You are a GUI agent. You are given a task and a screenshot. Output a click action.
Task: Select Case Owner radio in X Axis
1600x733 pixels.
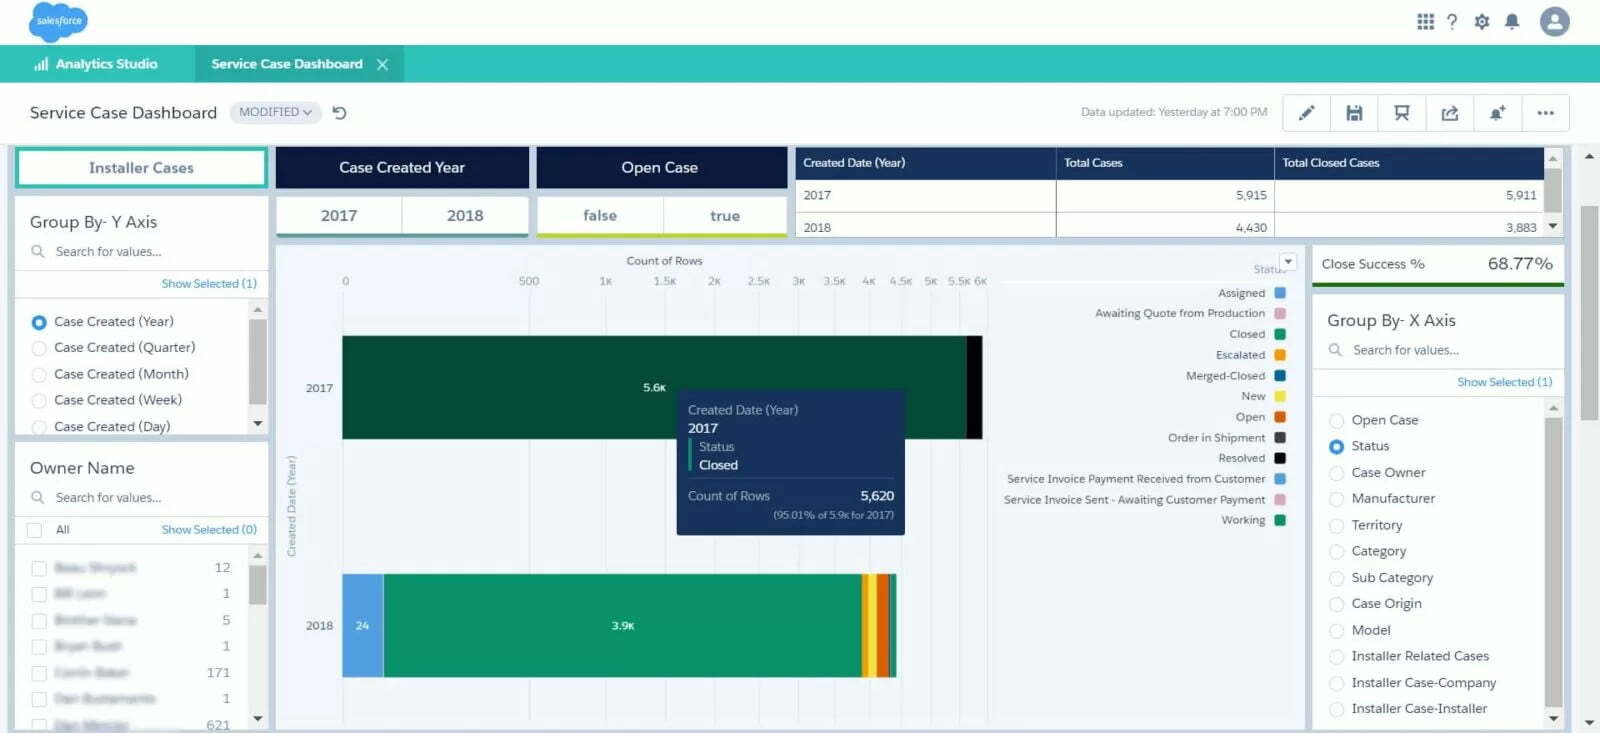[x=1336, y=473]
